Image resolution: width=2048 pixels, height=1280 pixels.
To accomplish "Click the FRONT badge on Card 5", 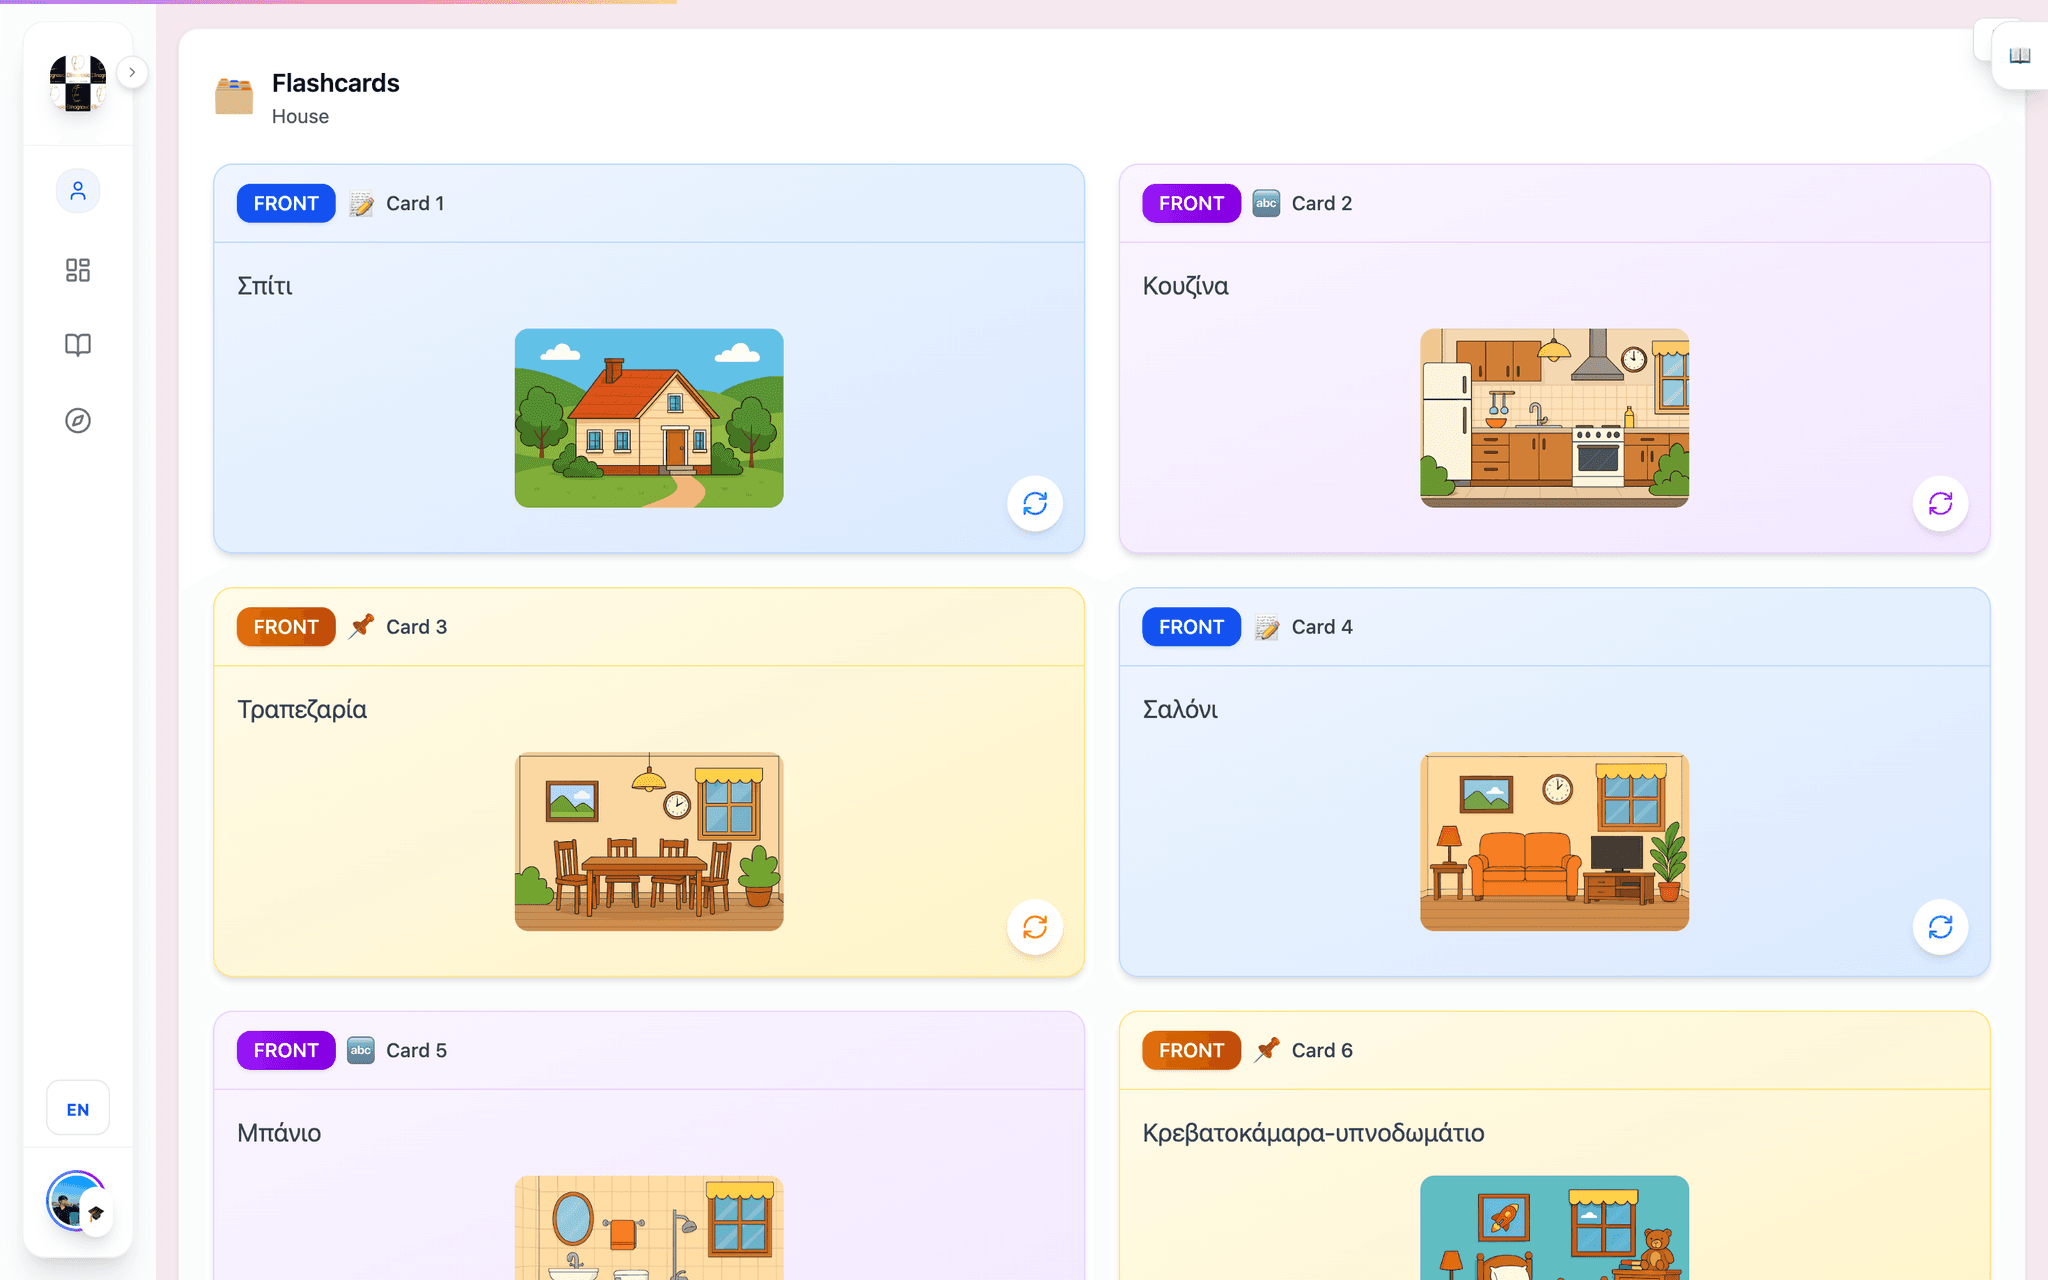I will pyautogui.click(x=286, y=1050).
